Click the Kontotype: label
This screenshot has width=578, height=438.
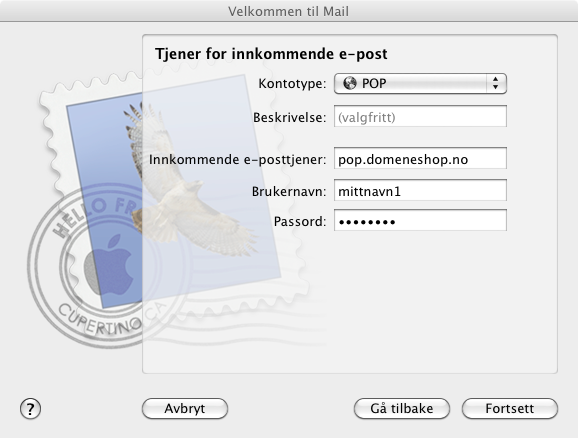[292, 84]
